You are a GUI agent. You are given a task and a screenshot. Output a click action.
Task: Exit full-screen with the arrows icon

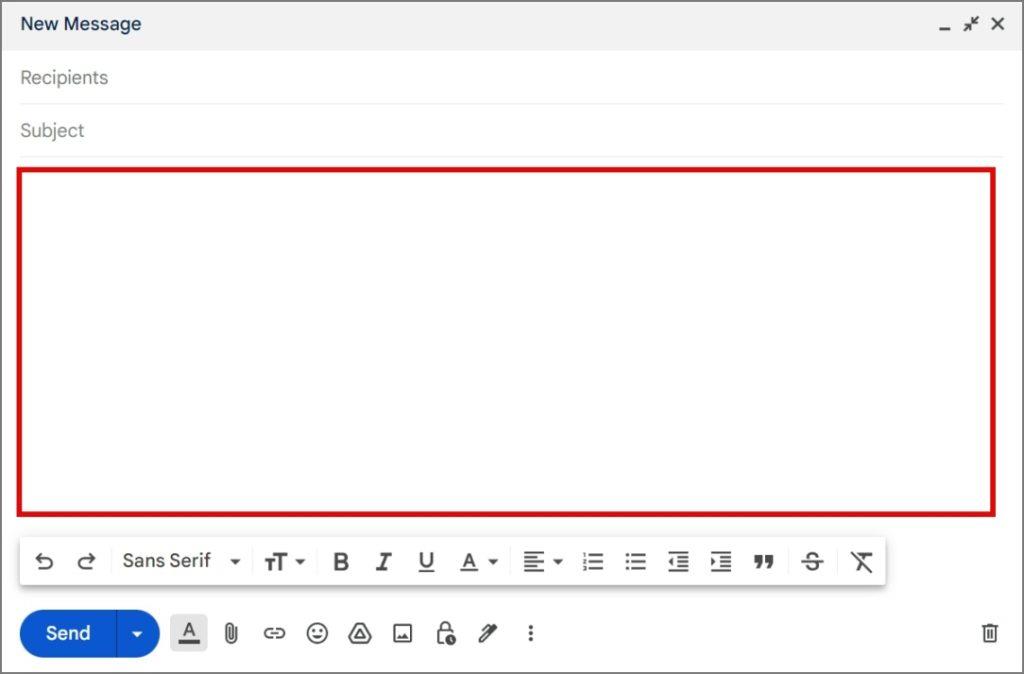pyautogui.click(x=971, y=24)
